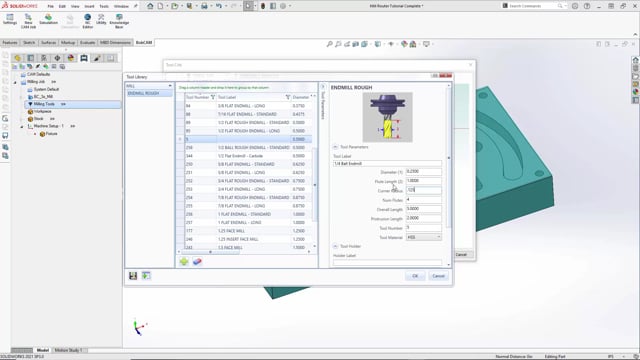The height and width of the screenshot is (360, 640).
Task: Open the NC Editor tool
Action: (88, 21)
